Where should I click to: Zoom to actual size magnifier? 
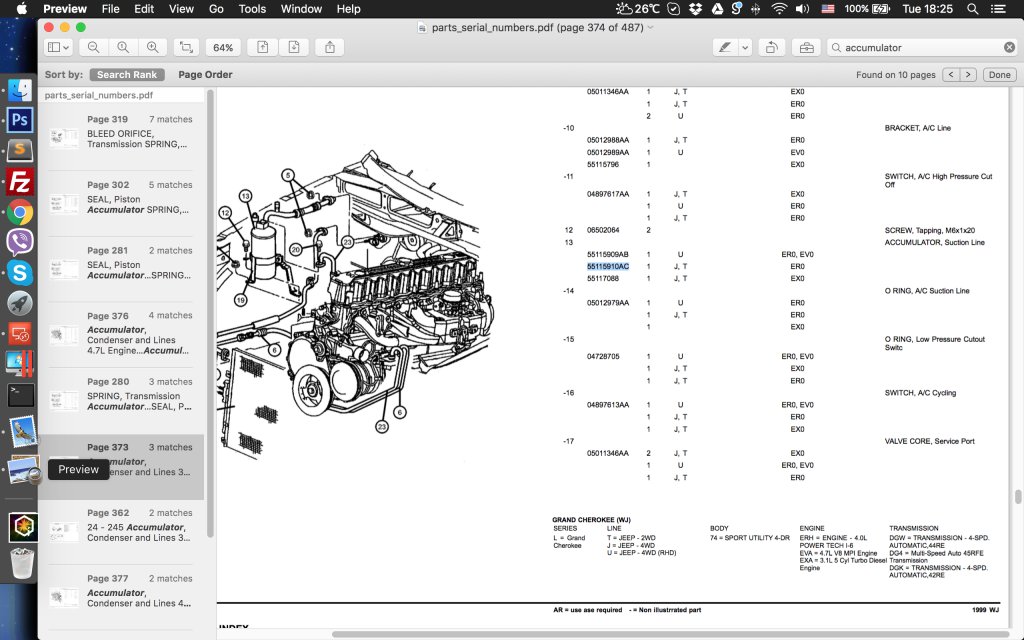[x=123, y=47]
